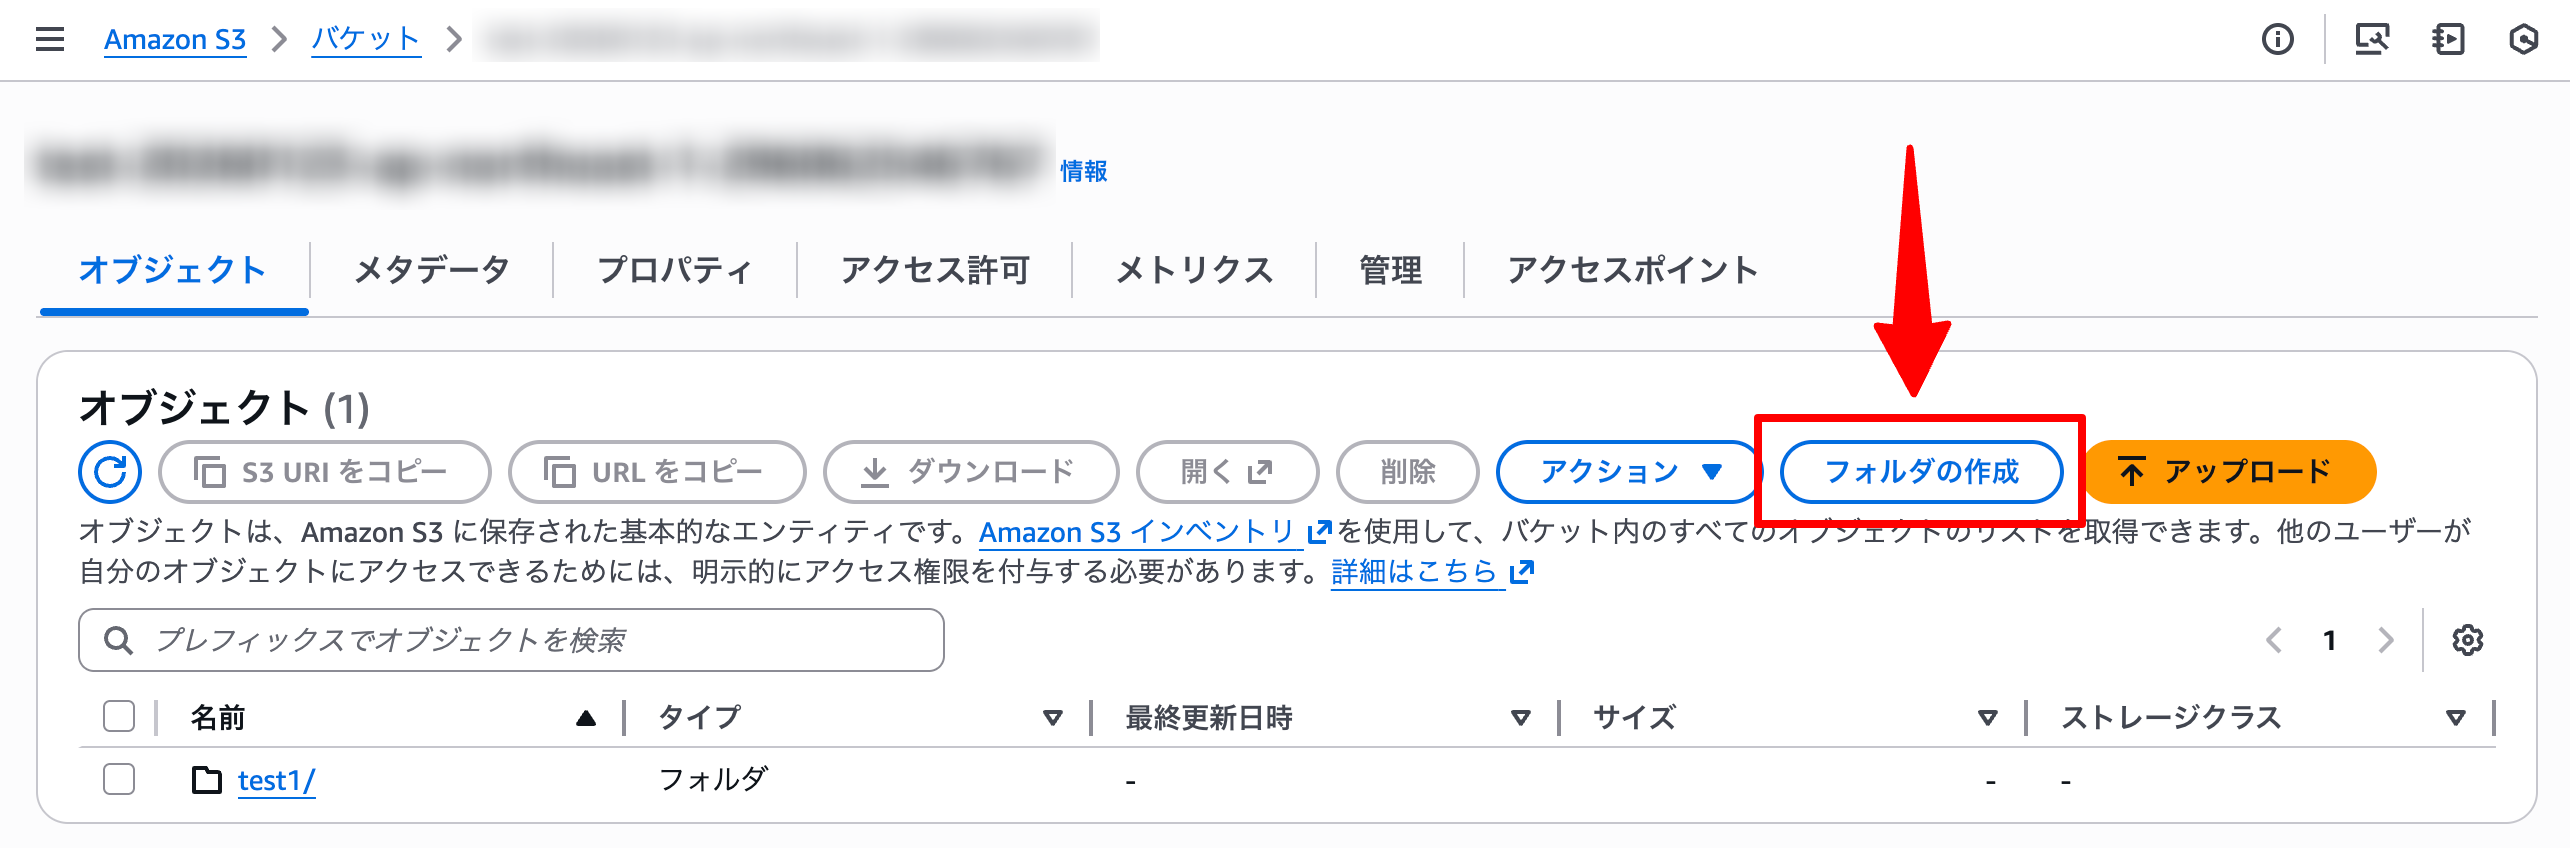Click the panel toggle icon in header
Screen dimensions: 2570x848
(2448, 40)
